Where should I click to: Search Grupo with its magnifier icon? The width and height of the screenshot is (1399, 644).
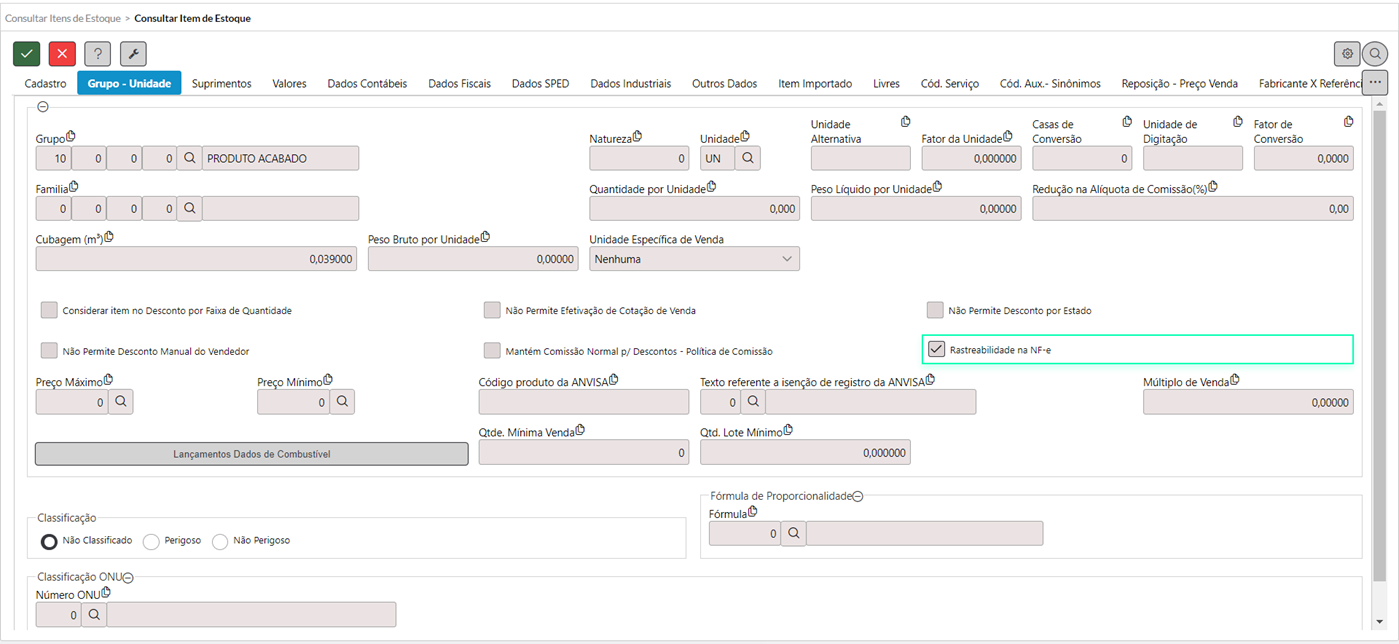(189, 158)
